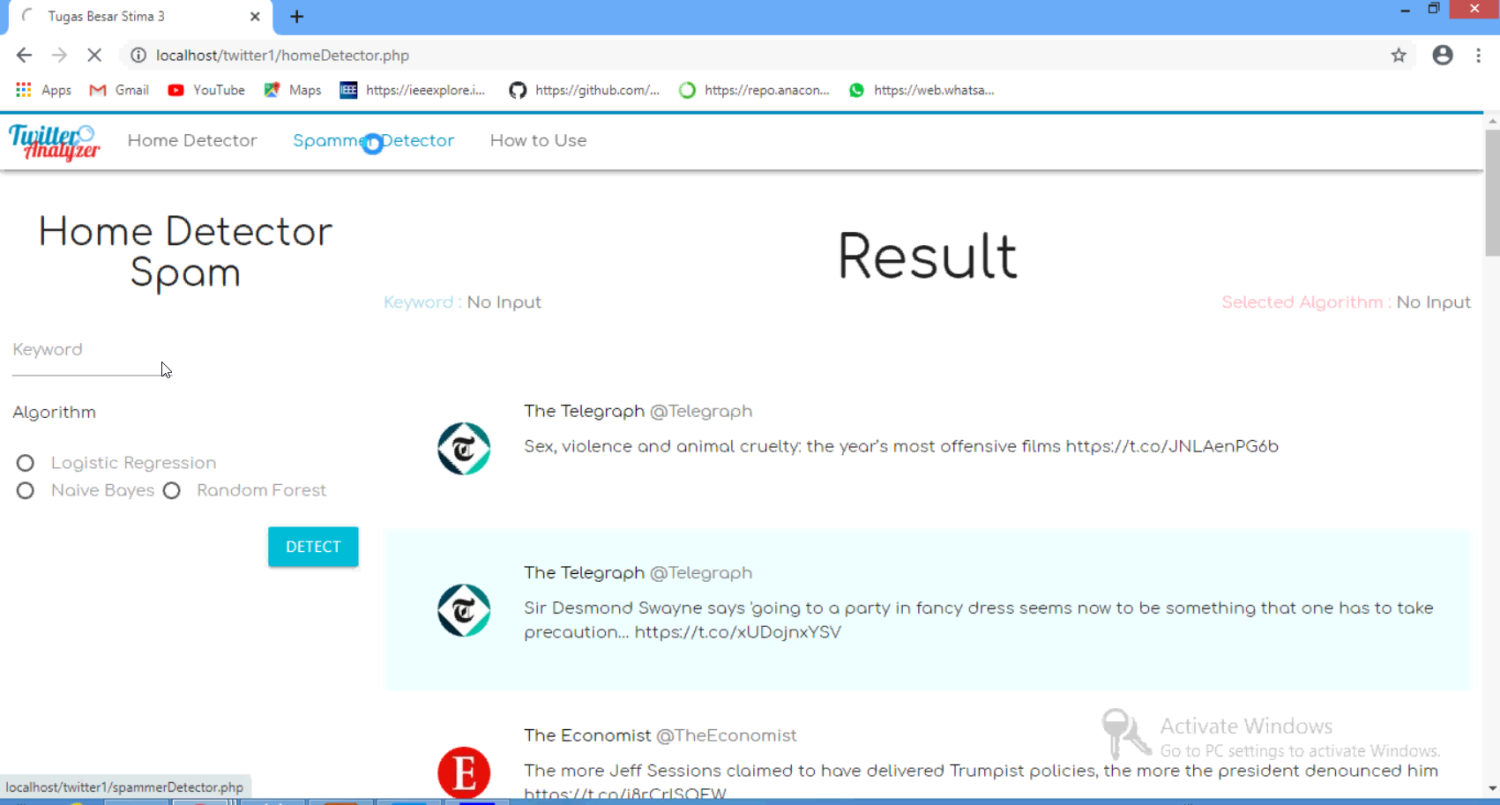The height and width of the screenshot is (805, 1500).
Task: Open the YouTube bookmark
Action: click(206, 90)
